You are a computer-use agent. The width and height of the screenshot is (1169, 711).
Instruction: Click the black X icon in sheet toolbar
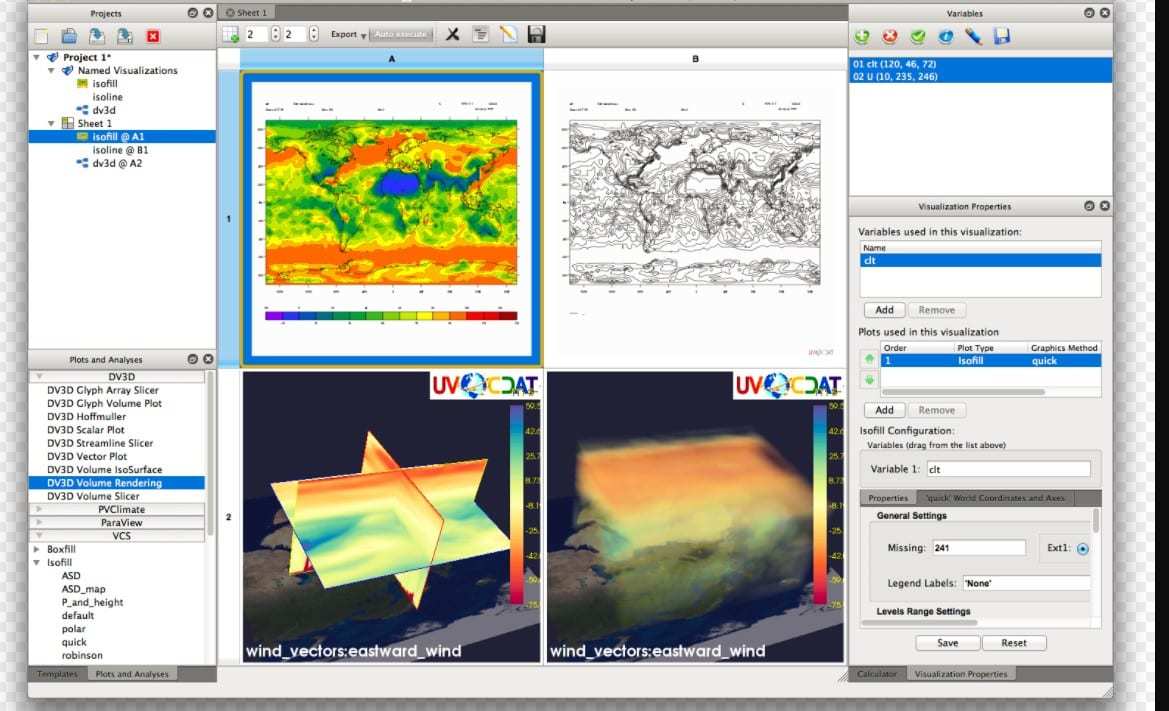tap(452, 34)
